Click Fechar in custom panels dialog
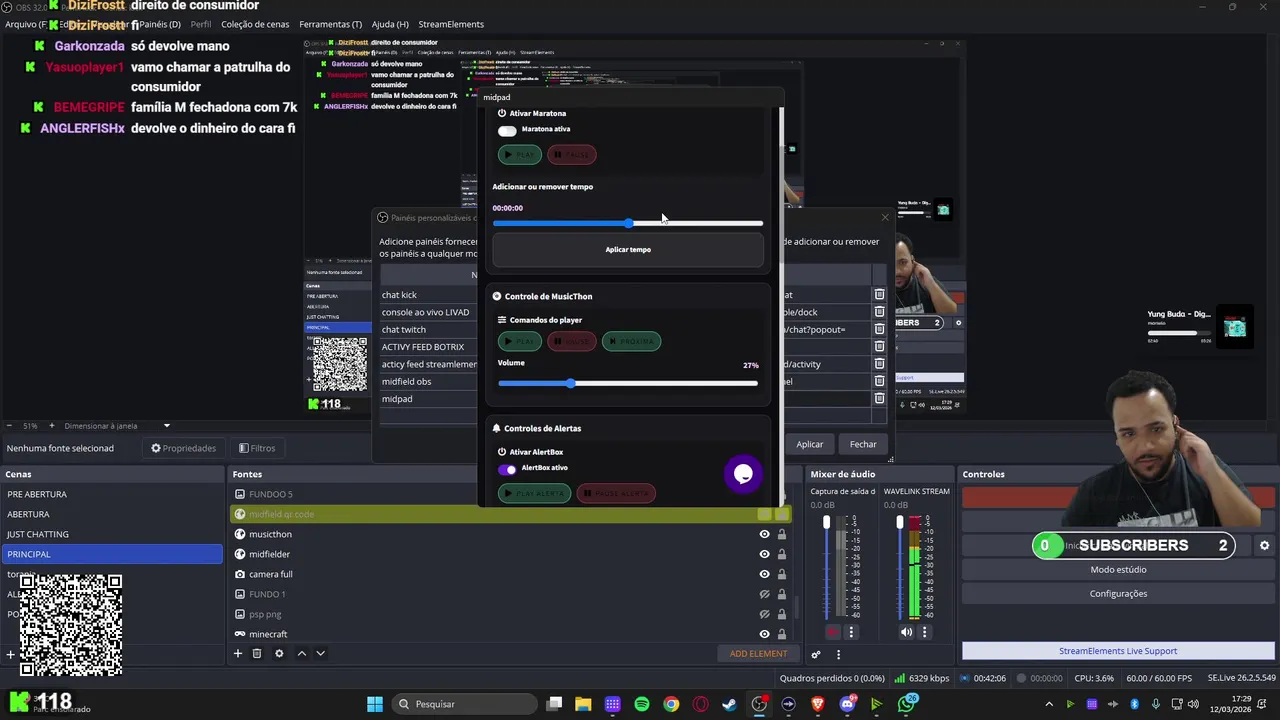 pyautogui.click(x=863, y=444)
